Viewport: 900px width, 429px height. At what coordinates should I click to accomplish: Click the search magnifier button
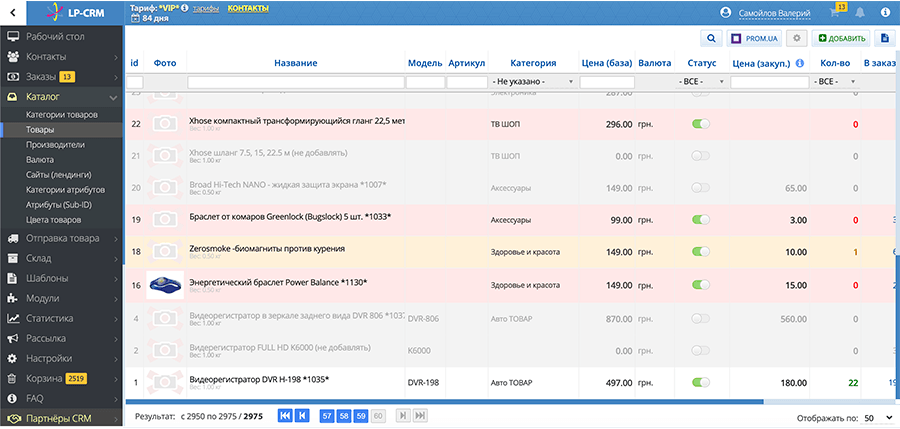point(711,38)
